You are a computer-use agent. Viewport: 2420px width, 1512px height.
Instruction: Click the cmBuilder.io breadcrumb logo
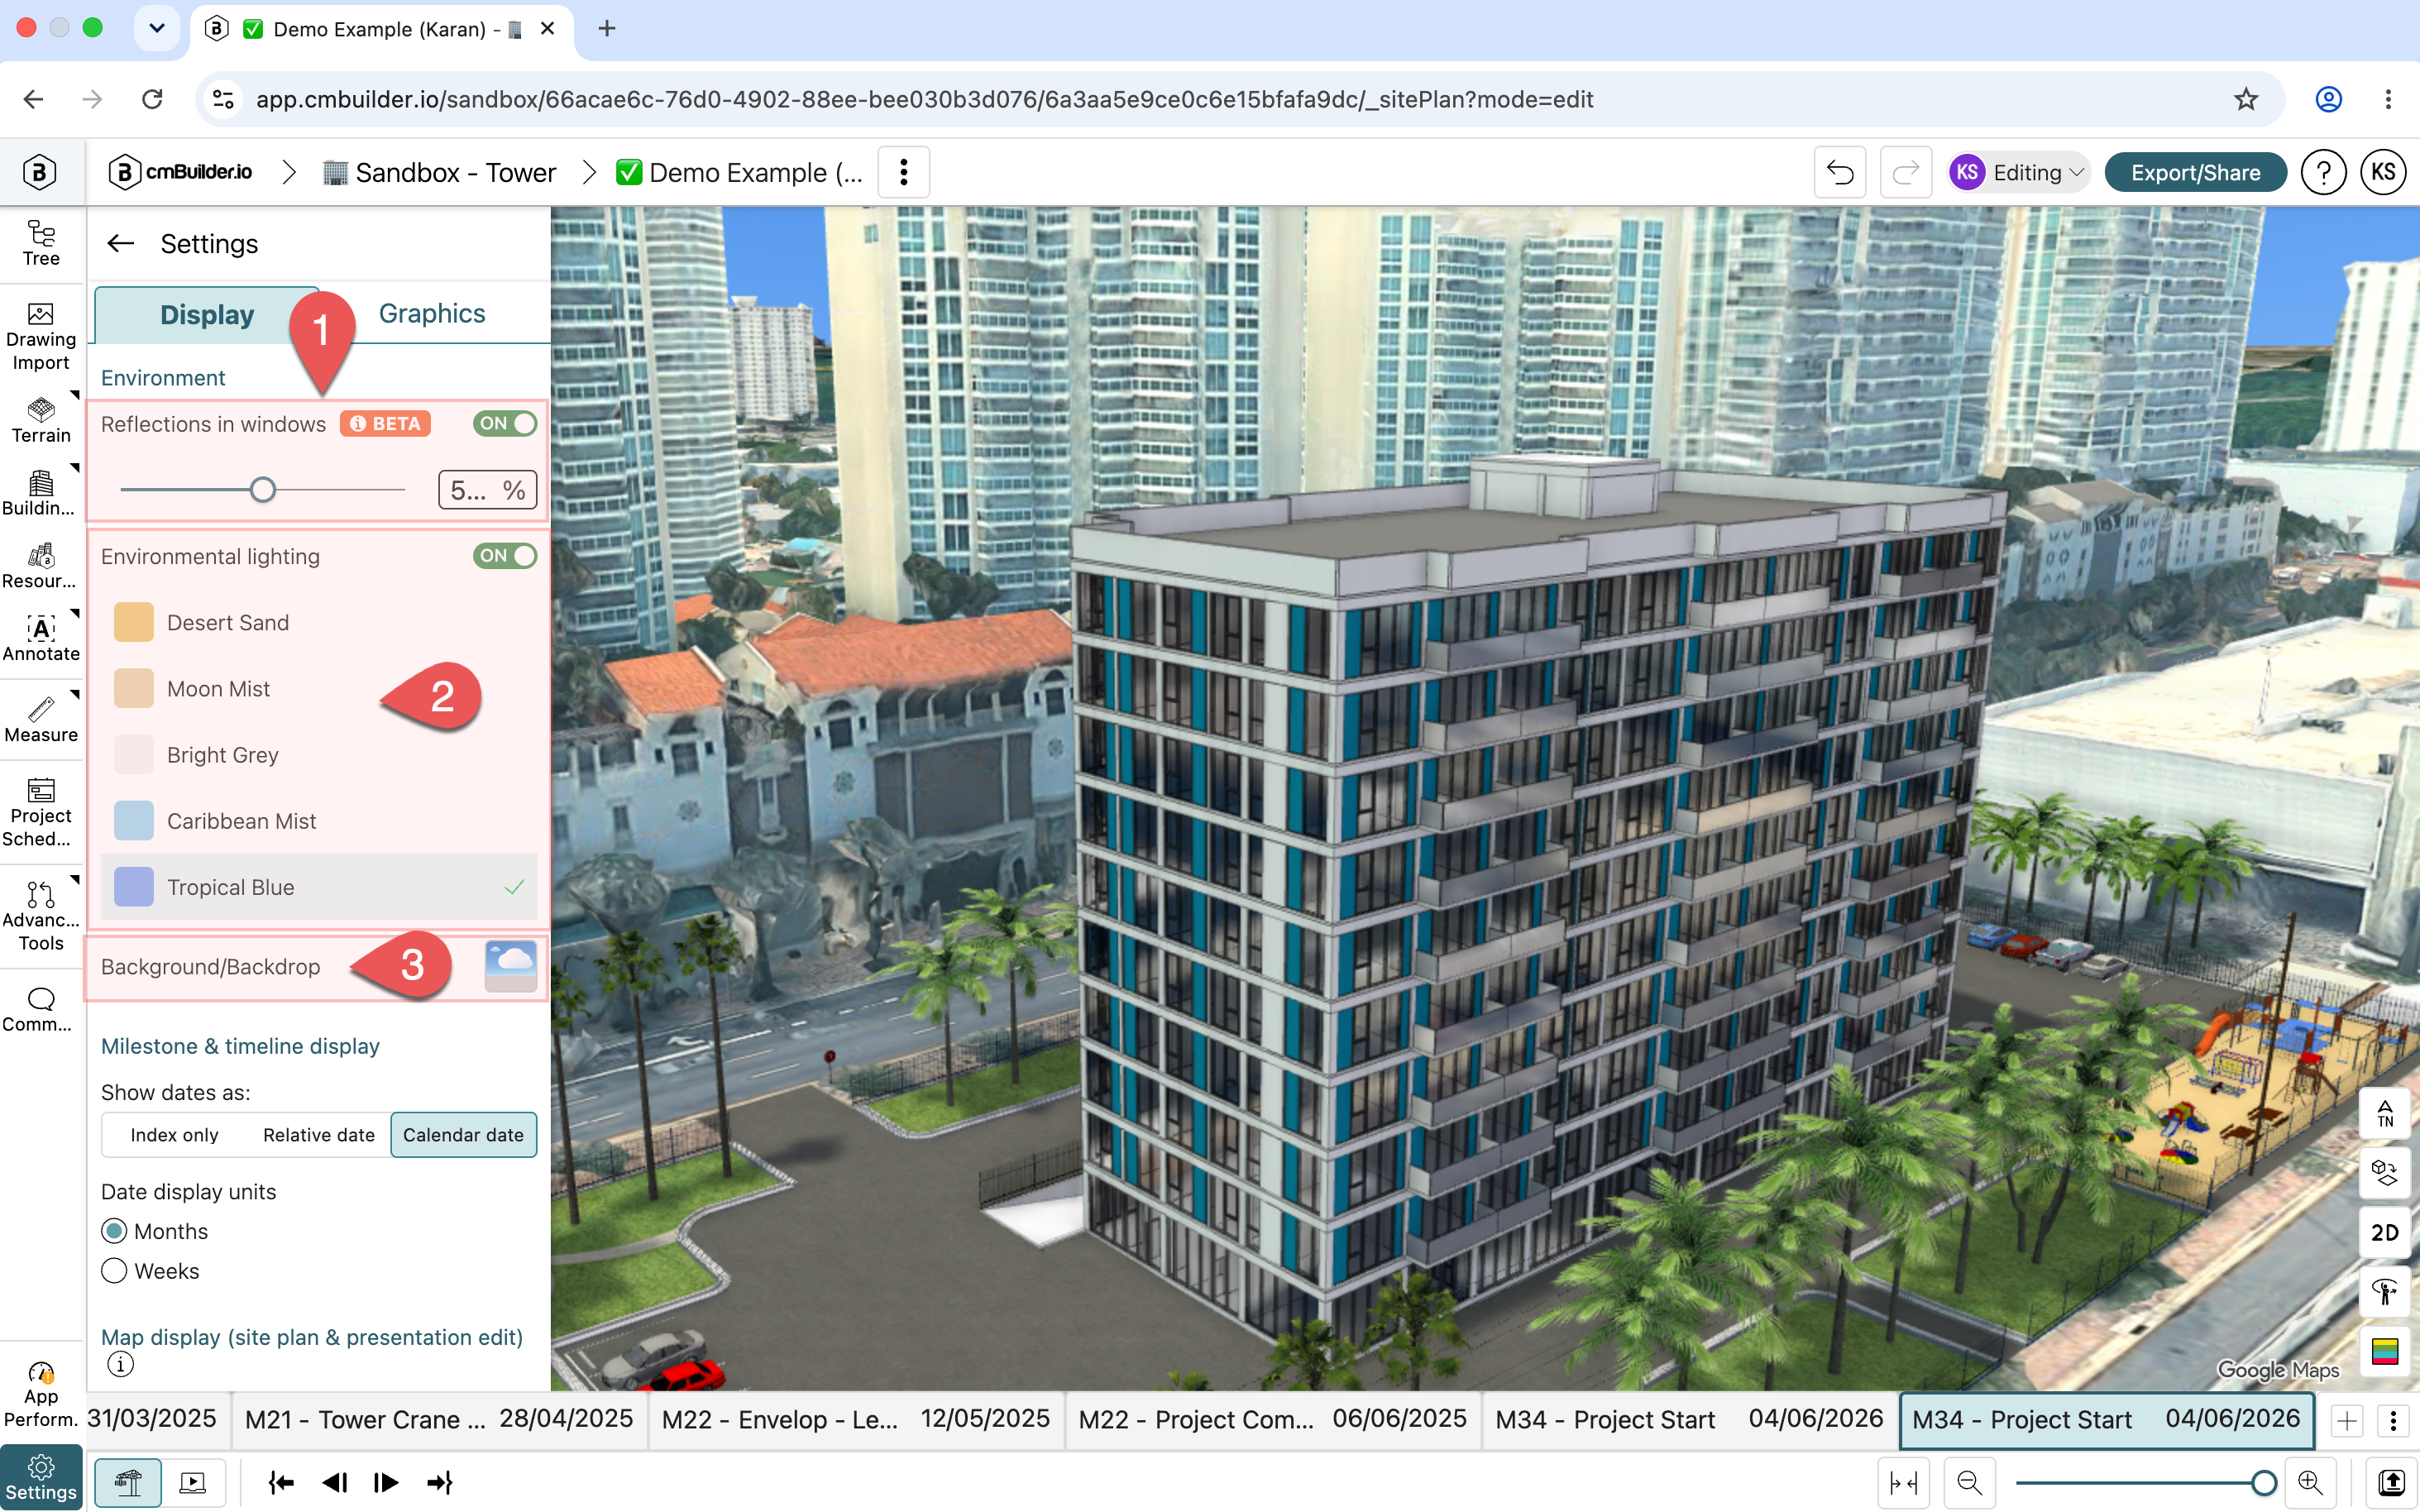[x=180, y=172]
